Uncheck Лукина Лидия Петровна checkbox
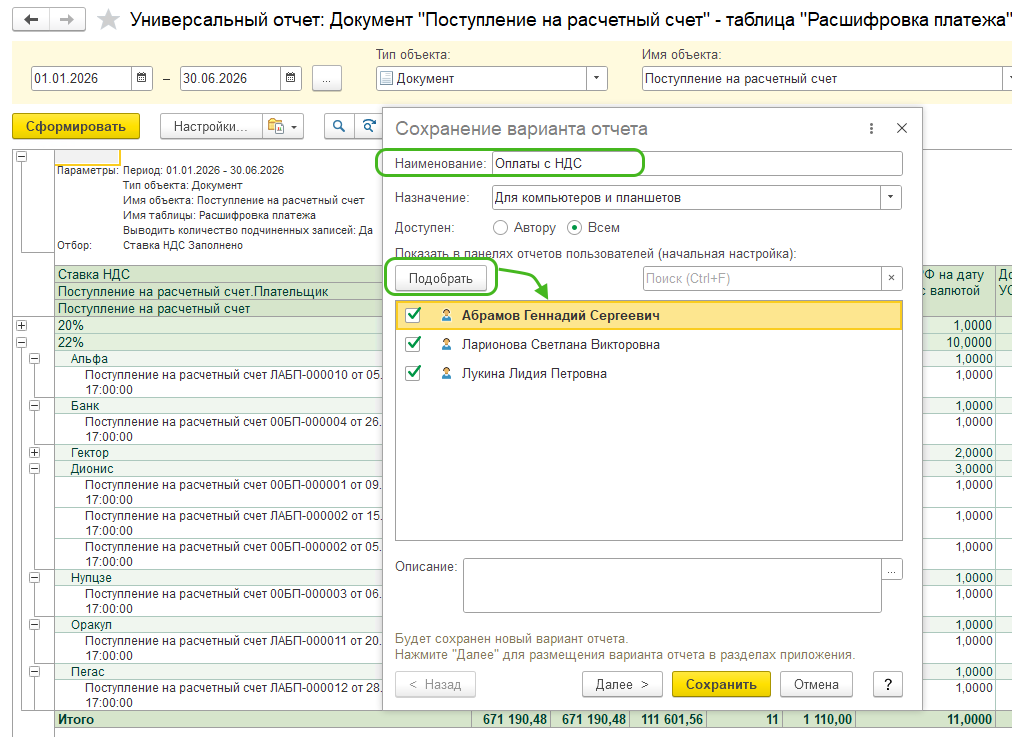This screenshot has width=1012, height=737. click(x=413, y=373)
